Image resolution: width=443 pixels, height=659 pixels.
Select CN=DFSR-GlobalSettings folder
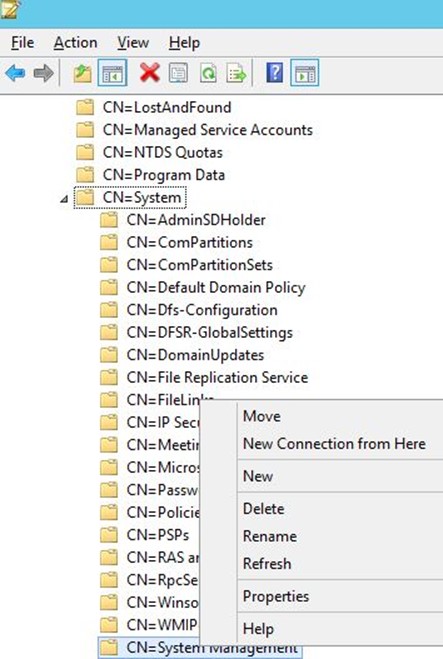[x=209, y=332]
